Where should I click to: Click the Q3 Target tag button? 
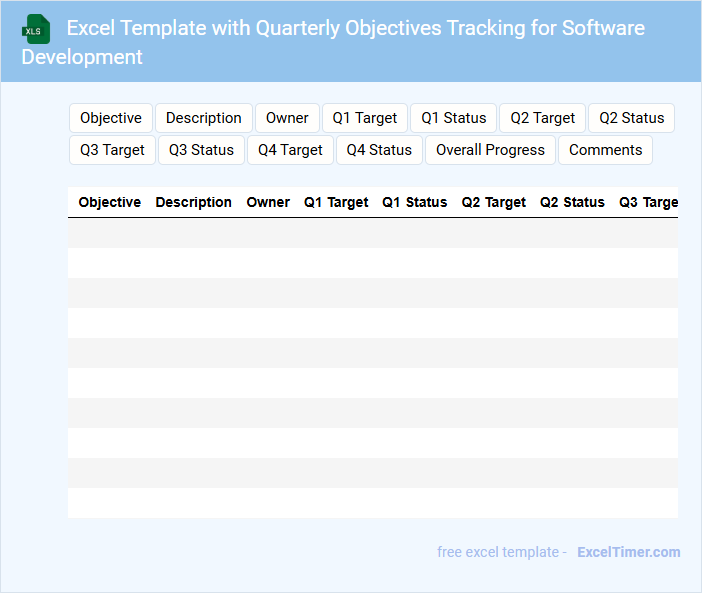[x=112, y=150]
